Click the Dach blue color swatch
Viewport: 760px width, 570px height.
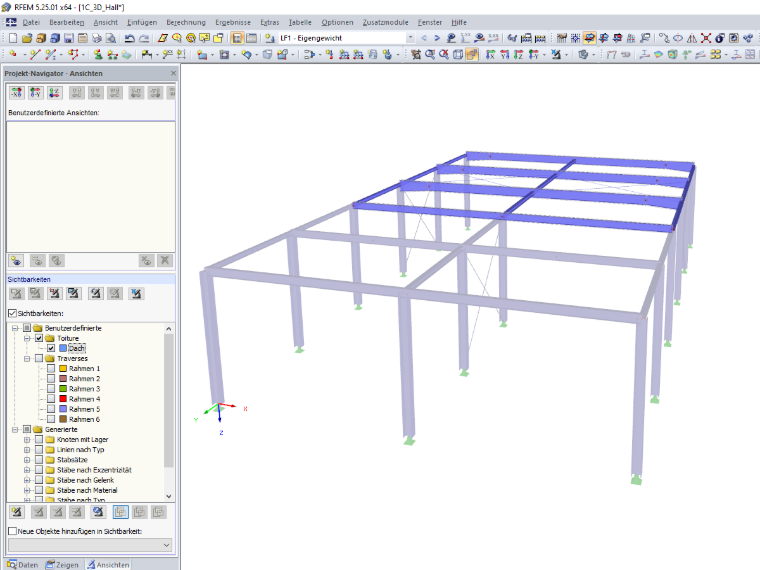[63, 348]
